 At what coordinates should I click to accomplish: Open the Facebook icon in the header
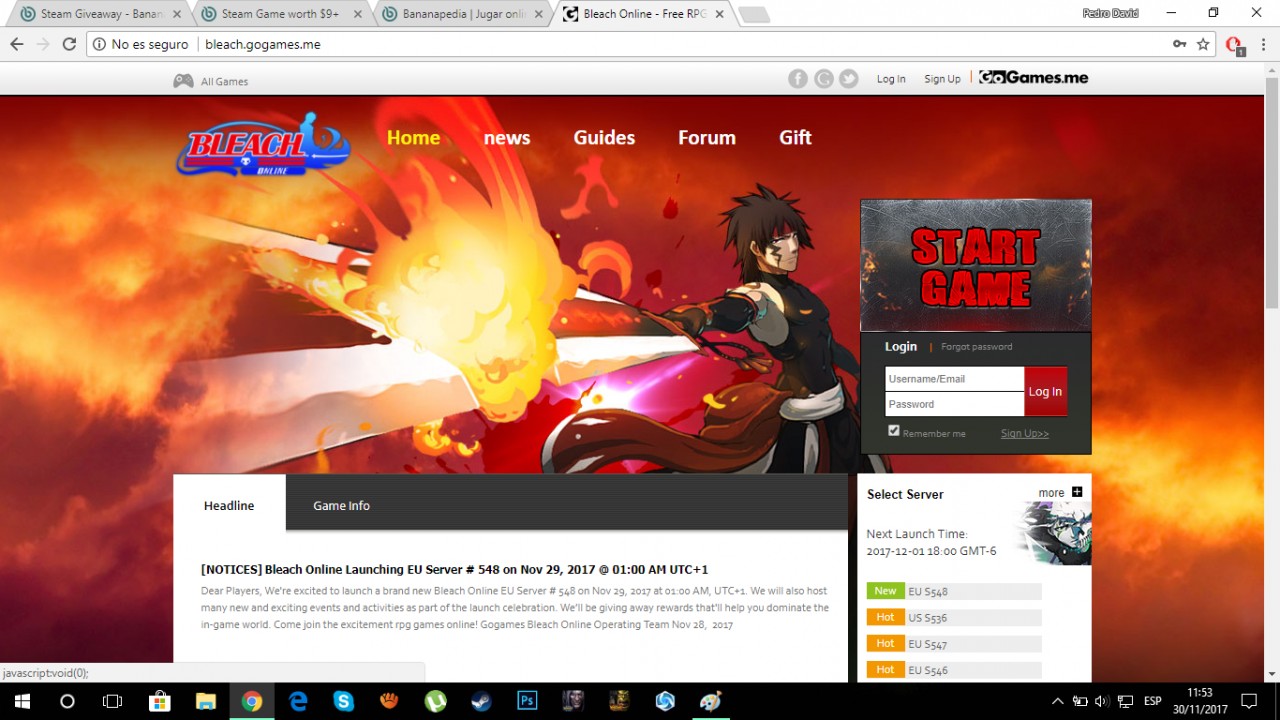coord(797,79)
